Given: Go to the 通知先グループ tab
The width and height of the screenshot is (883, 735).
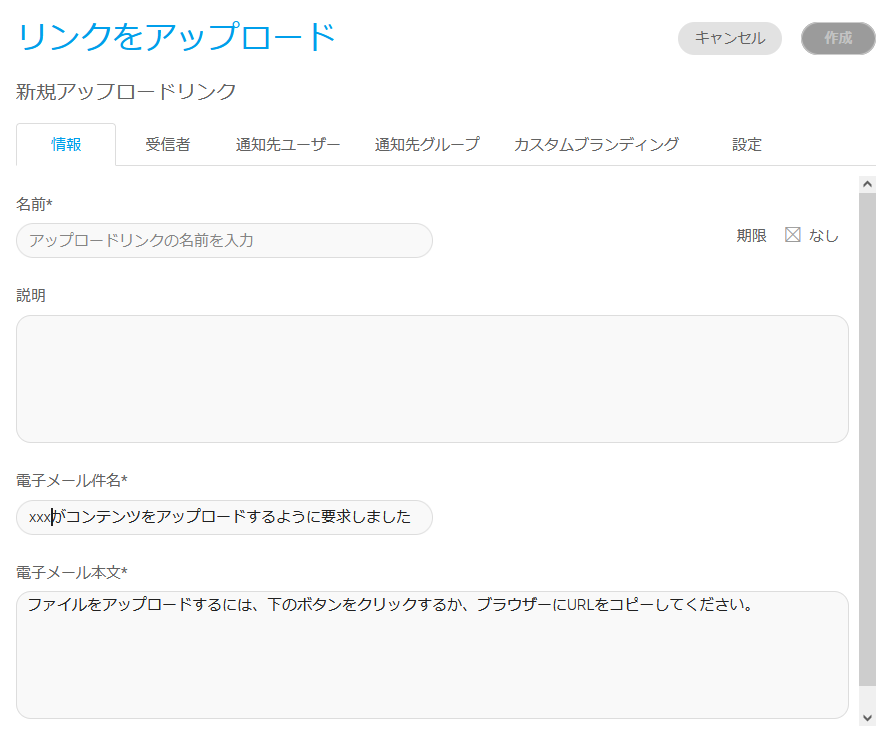Looking at the screenshot, I should click(427, 144).
